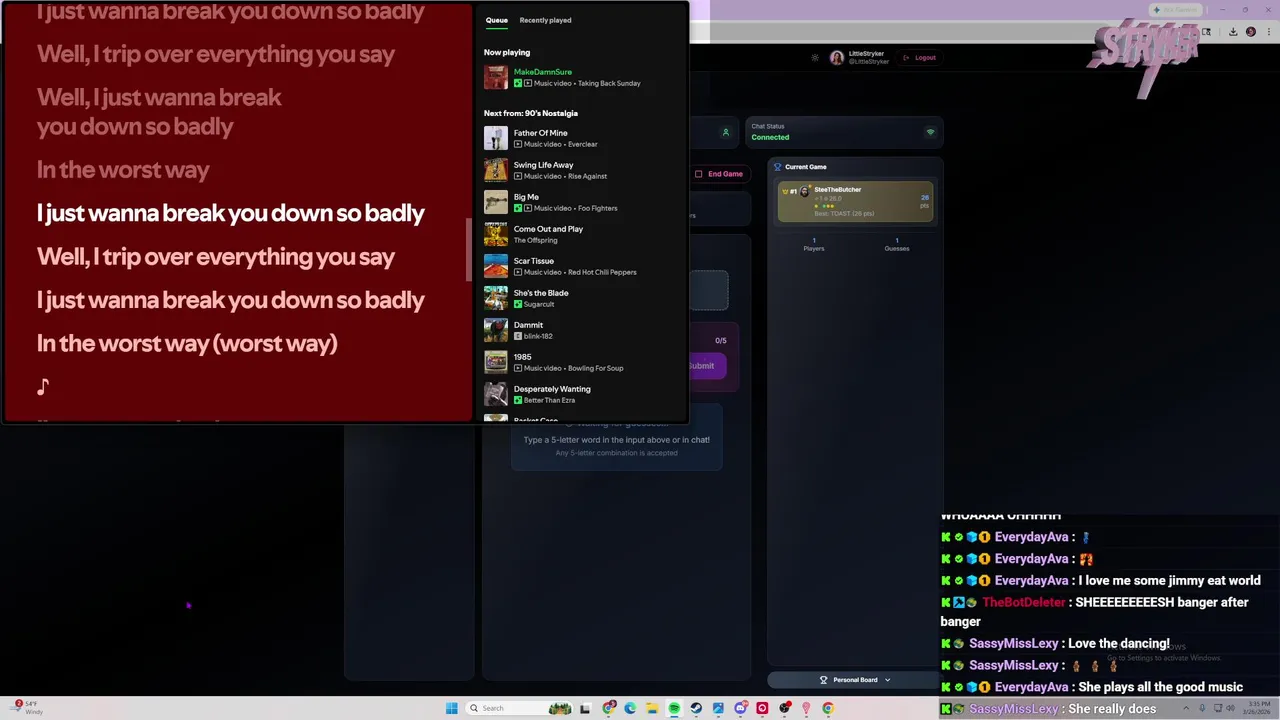Open Spotify from the taskbar
Image resolution: width=1280 pixels, height=720 pixels.
coord(674,708)
